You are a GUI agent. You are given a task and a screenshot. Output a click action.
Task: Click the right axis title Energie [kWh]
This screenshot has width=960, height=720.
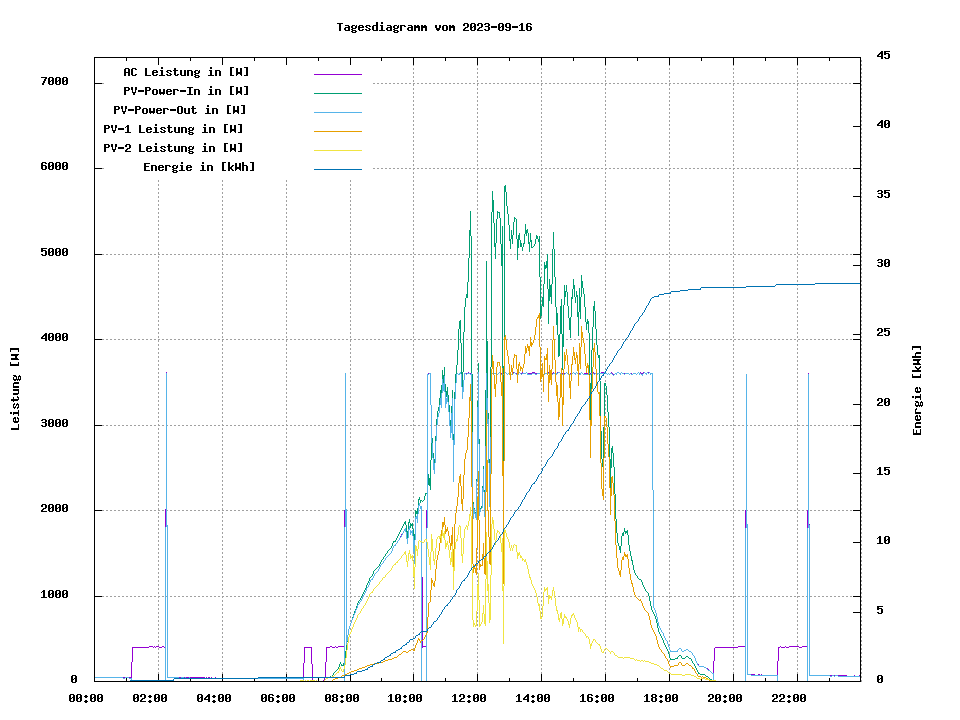[918, 390]
